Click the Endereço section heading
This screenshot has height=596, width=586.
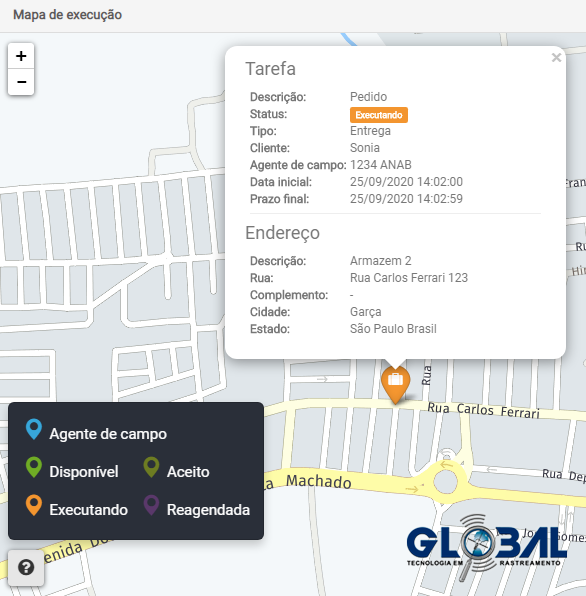point(282,233)
